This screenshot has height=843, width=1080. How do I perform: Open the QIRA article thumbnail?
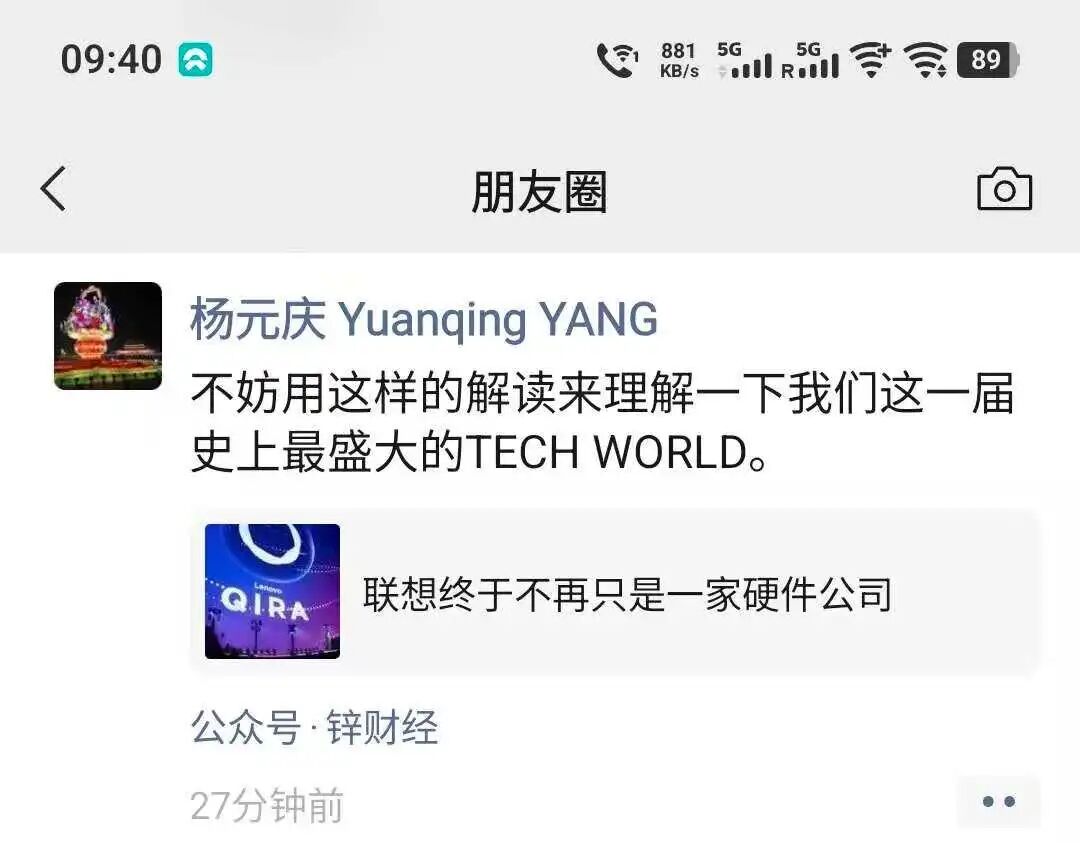pyautogui.click(x=272, y=591)
